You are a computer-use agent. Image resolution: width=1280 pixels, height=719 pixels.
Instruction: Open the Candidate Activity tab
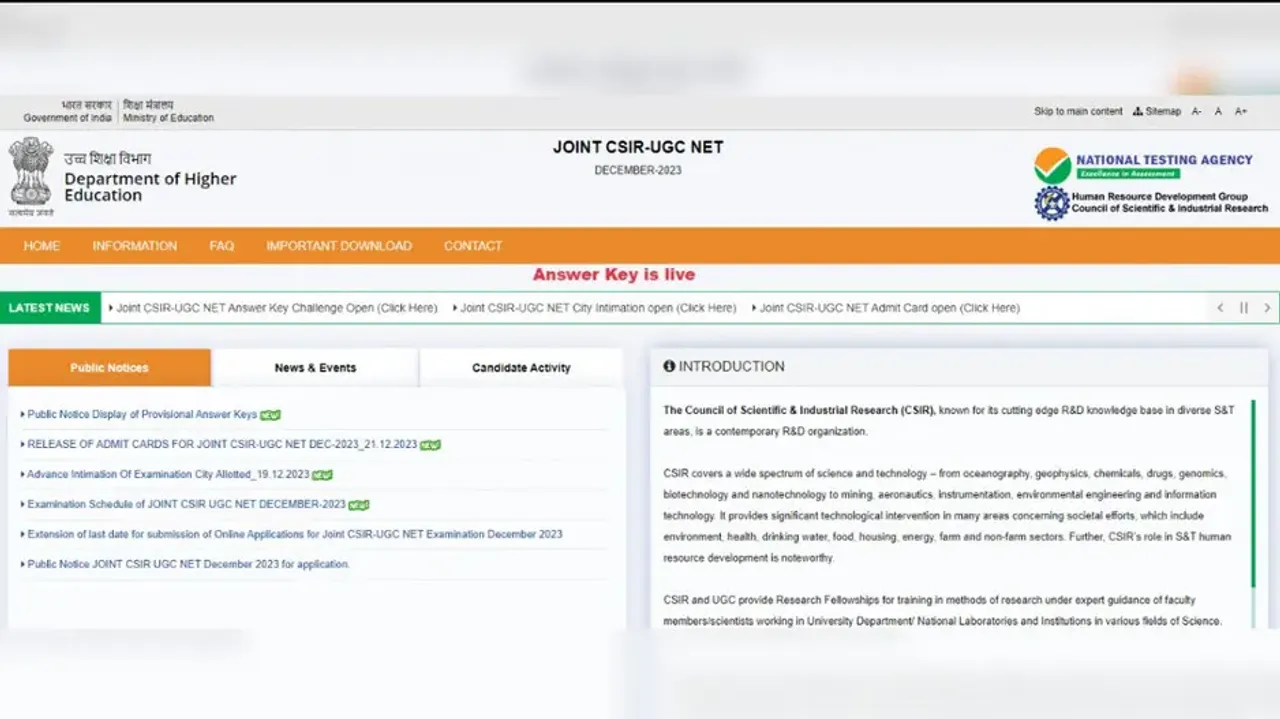click(520, 367)
